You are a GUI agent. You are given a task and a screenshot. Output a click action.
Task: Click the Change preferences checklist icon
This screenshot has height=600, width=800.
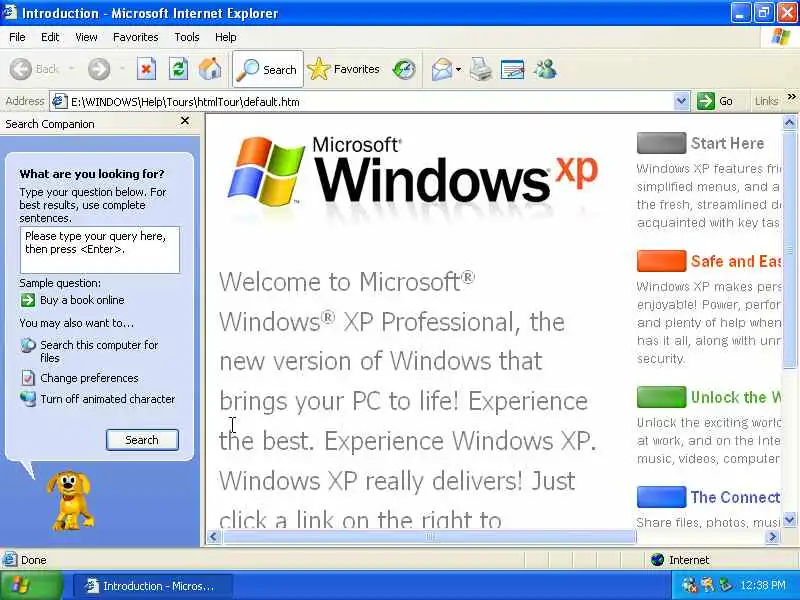coord(28,378)
